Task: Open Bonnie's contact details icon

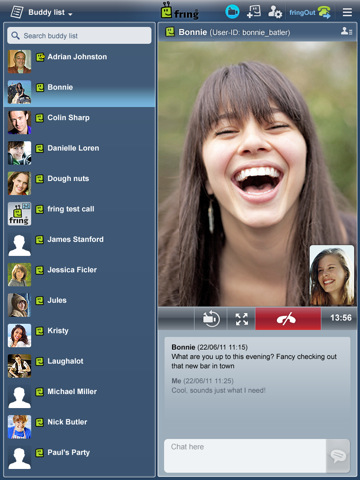Action: (347, 32)
